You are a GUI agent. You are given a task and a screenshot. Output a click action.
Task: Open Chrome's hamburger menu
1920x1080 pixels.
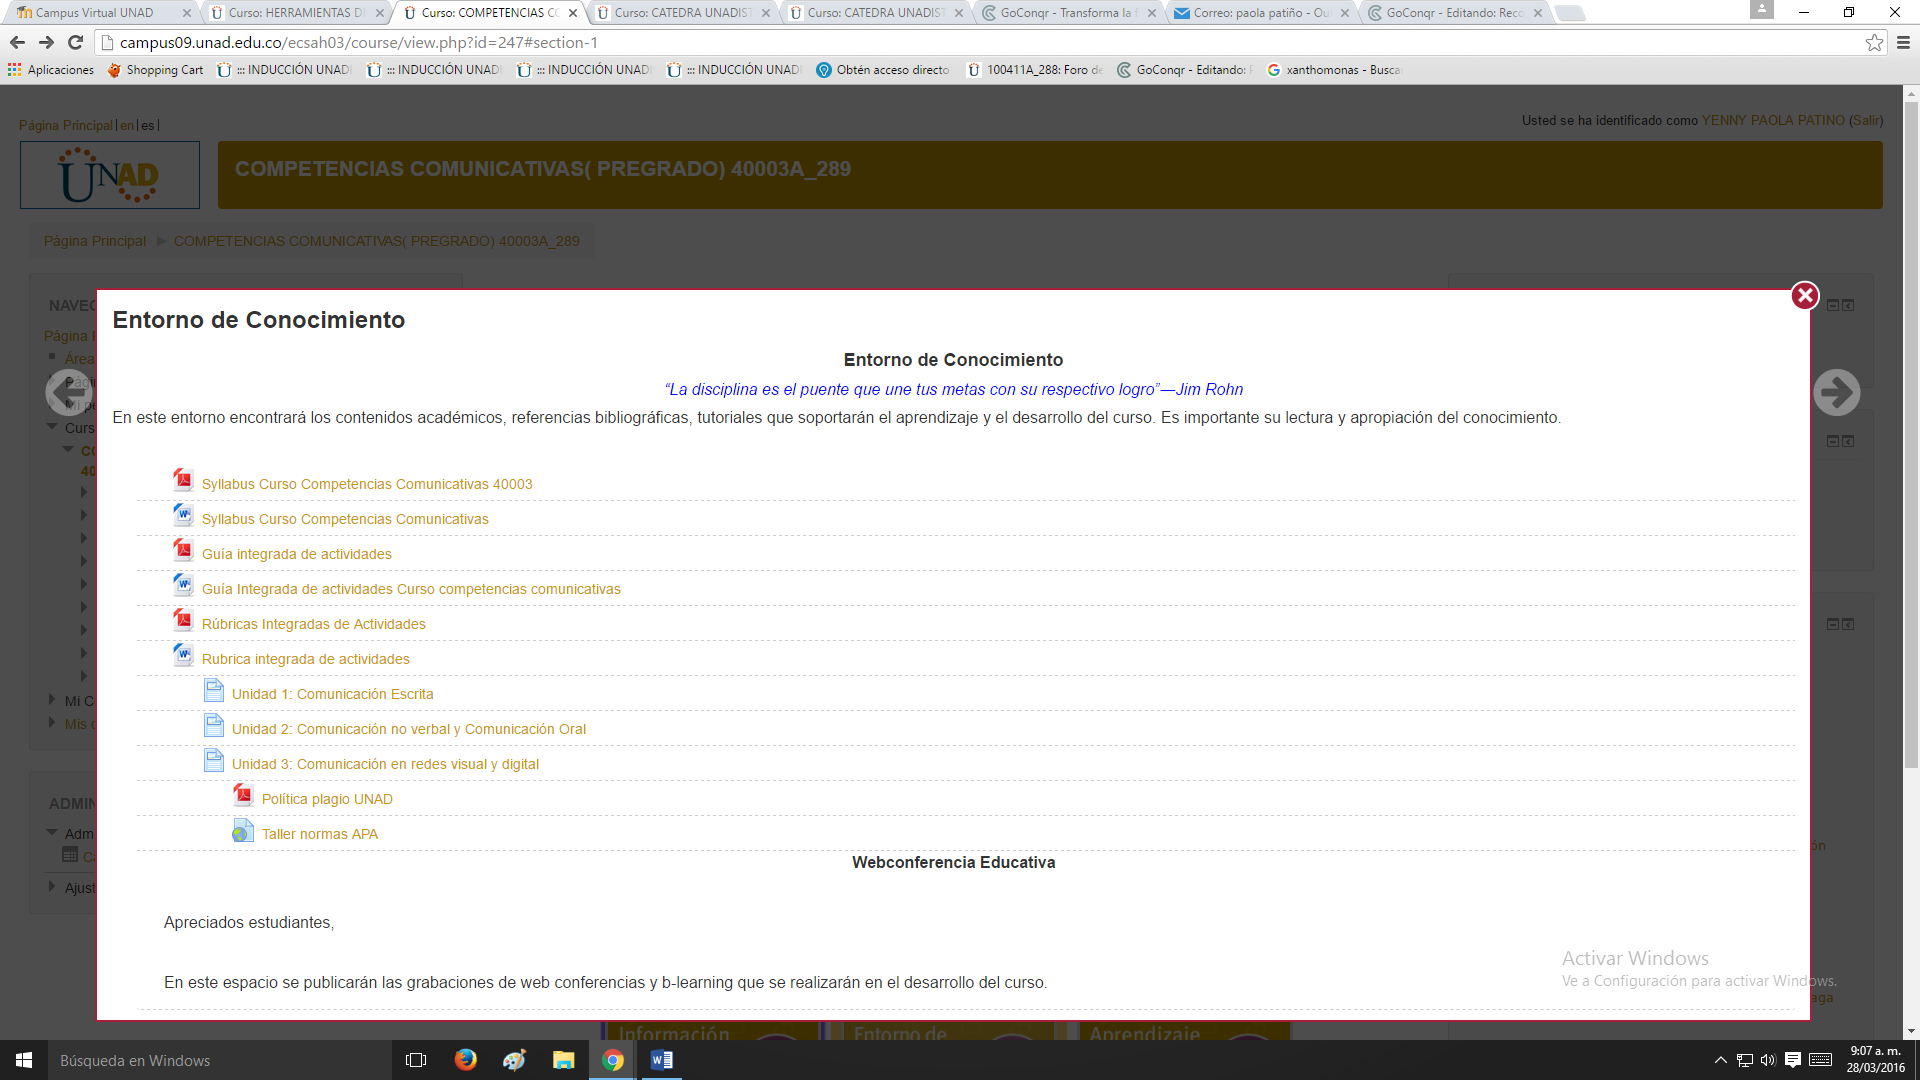point(1903,42)
